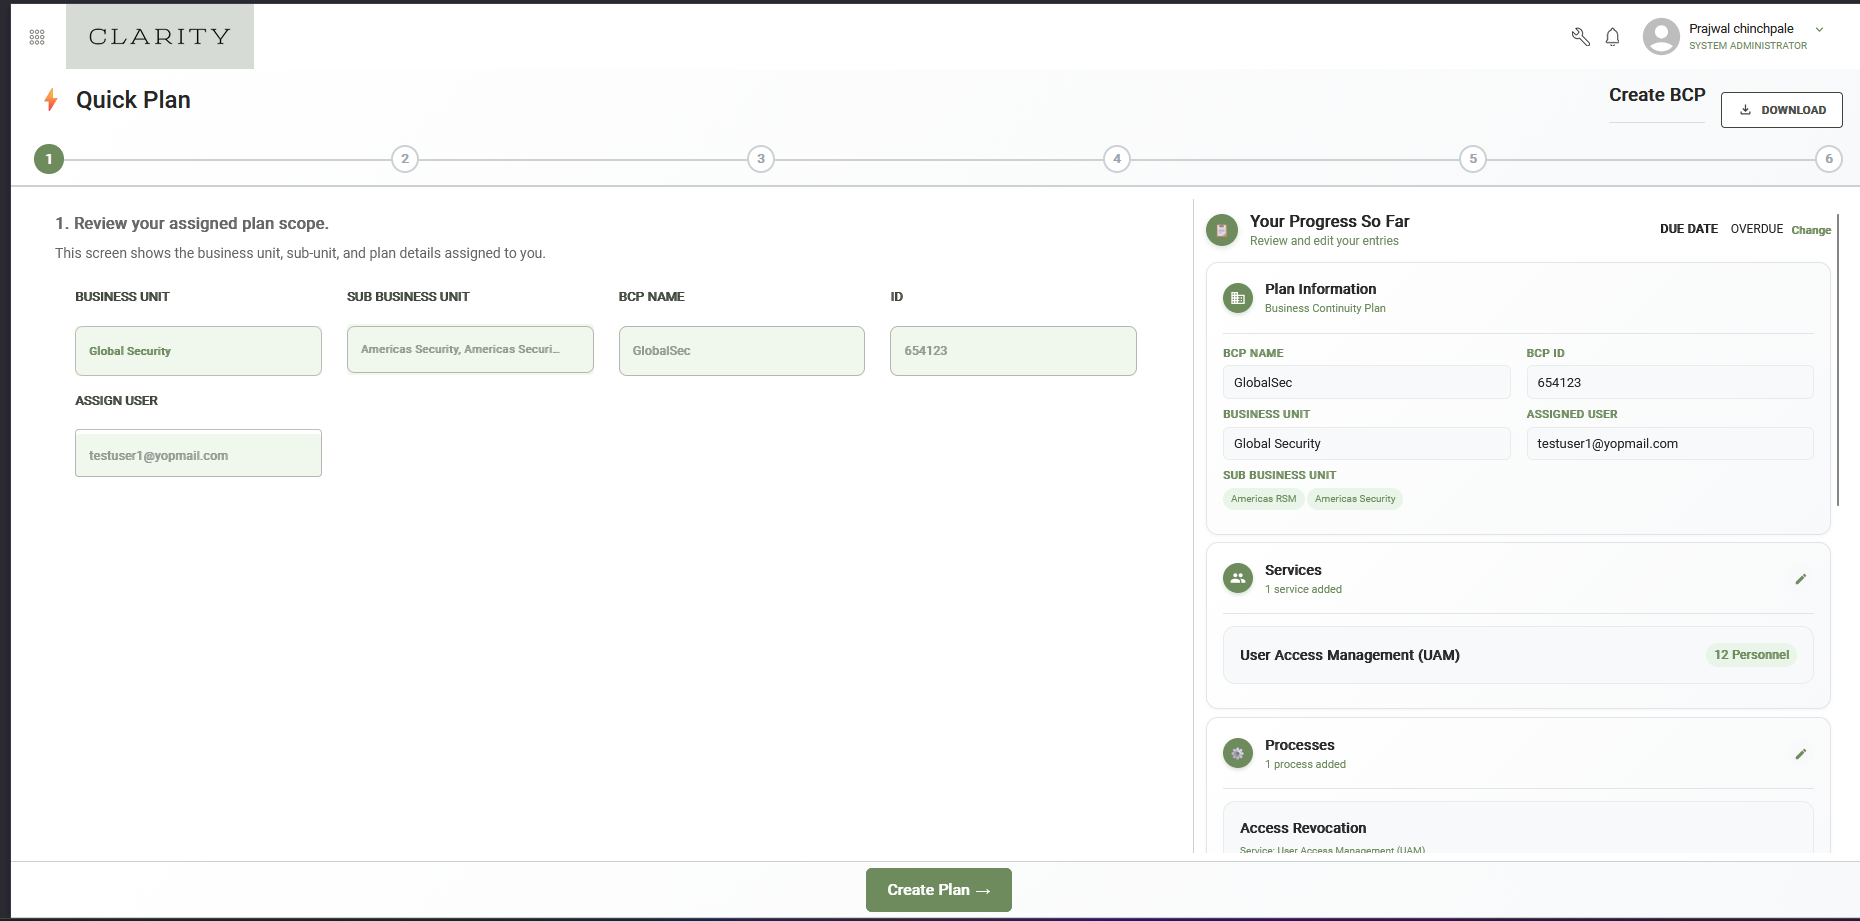This screenshot has height=921, width=1860.
Task: Expand the user profile dropdown arrow
Action: tap(1819, 30)
